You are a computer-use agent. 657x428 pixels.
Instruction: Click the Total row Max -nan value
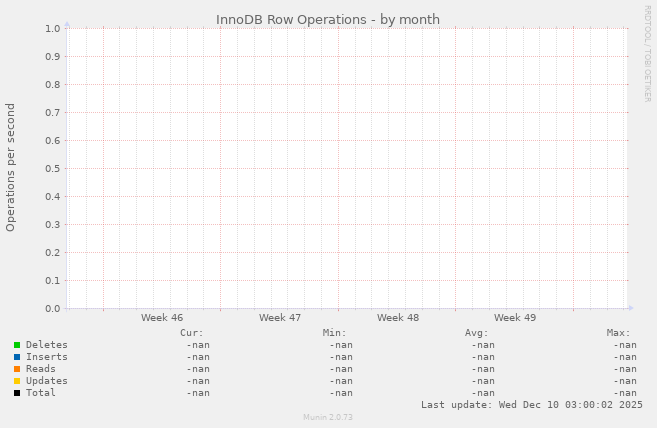point(625,393)
